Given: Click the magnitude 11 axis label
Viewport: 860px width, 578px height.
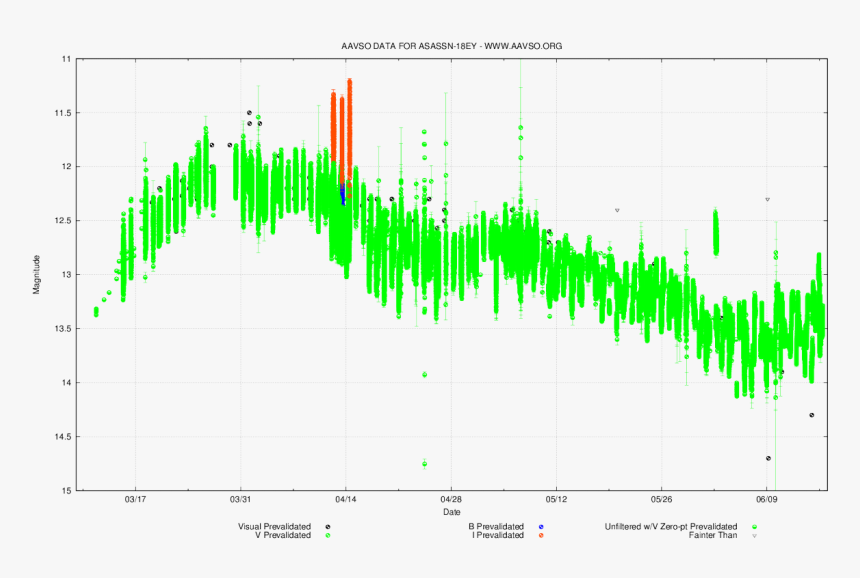Looking at the screenshot, I should coord(66,59).
